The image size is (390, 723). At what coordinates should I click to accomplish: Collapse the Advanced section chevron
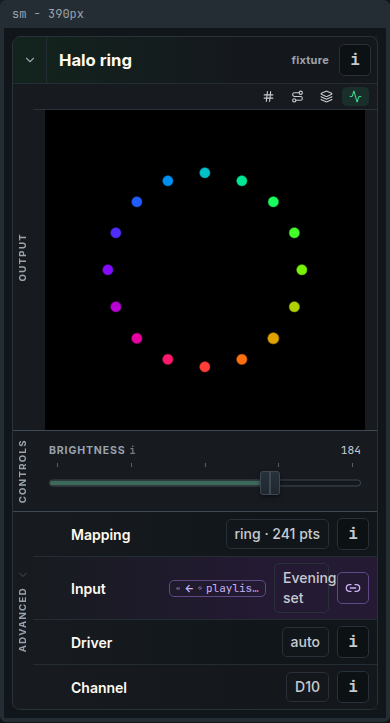click(x=23, y=575)
